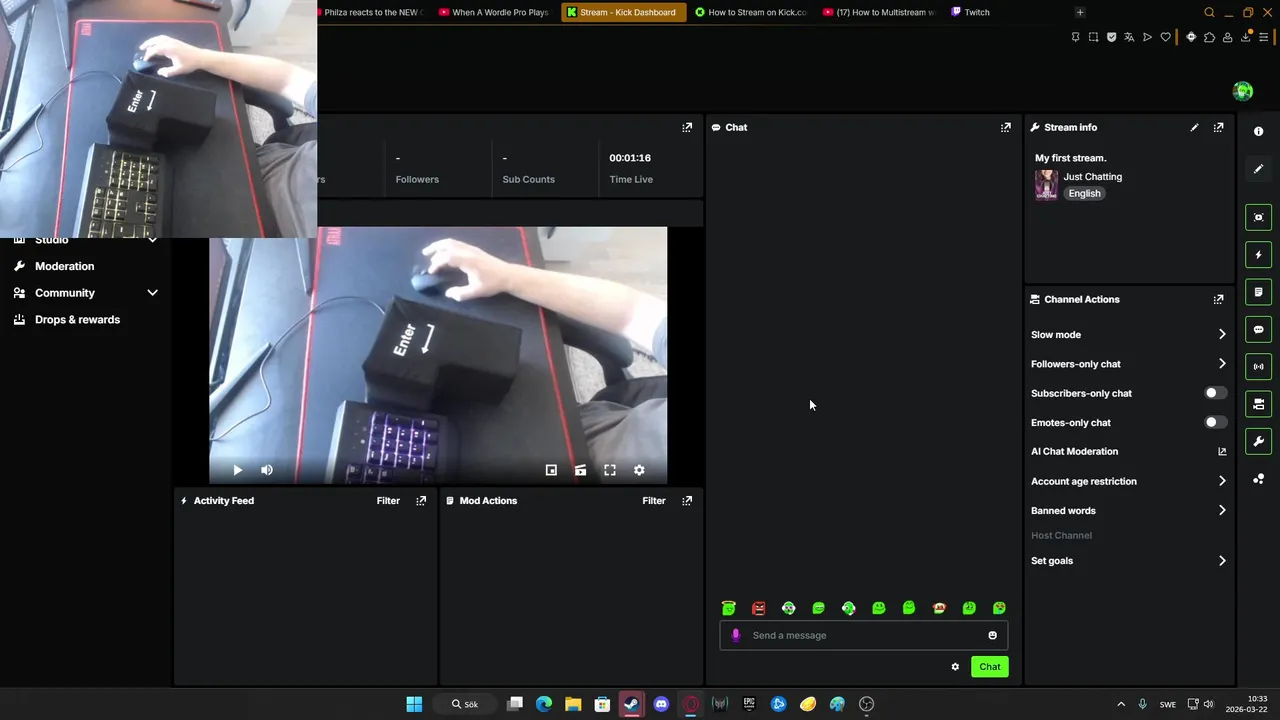
Task: Switch to How to Multistream tab
Action: point(878,12)
